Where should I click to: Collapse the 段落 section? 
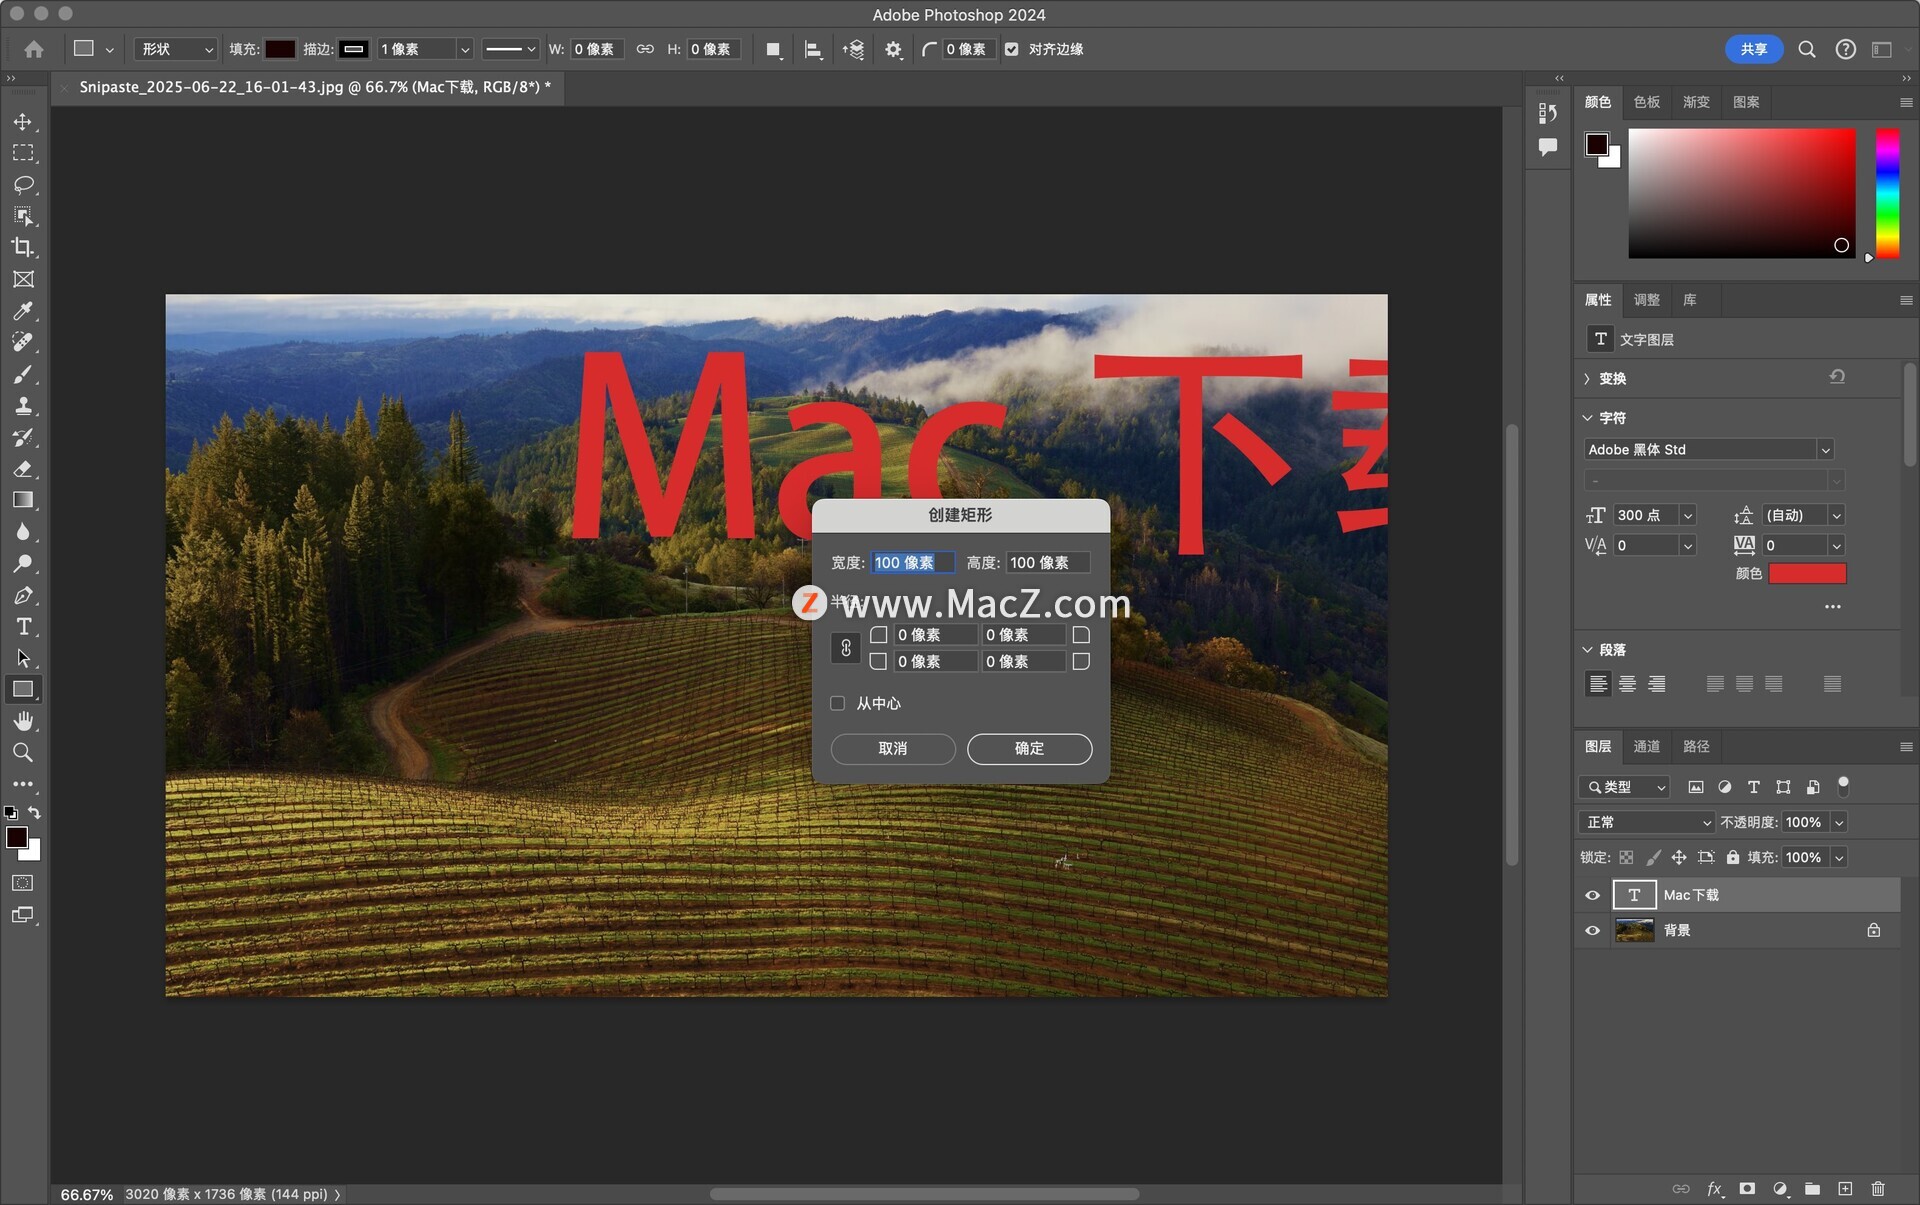[x=1587, y=650]
